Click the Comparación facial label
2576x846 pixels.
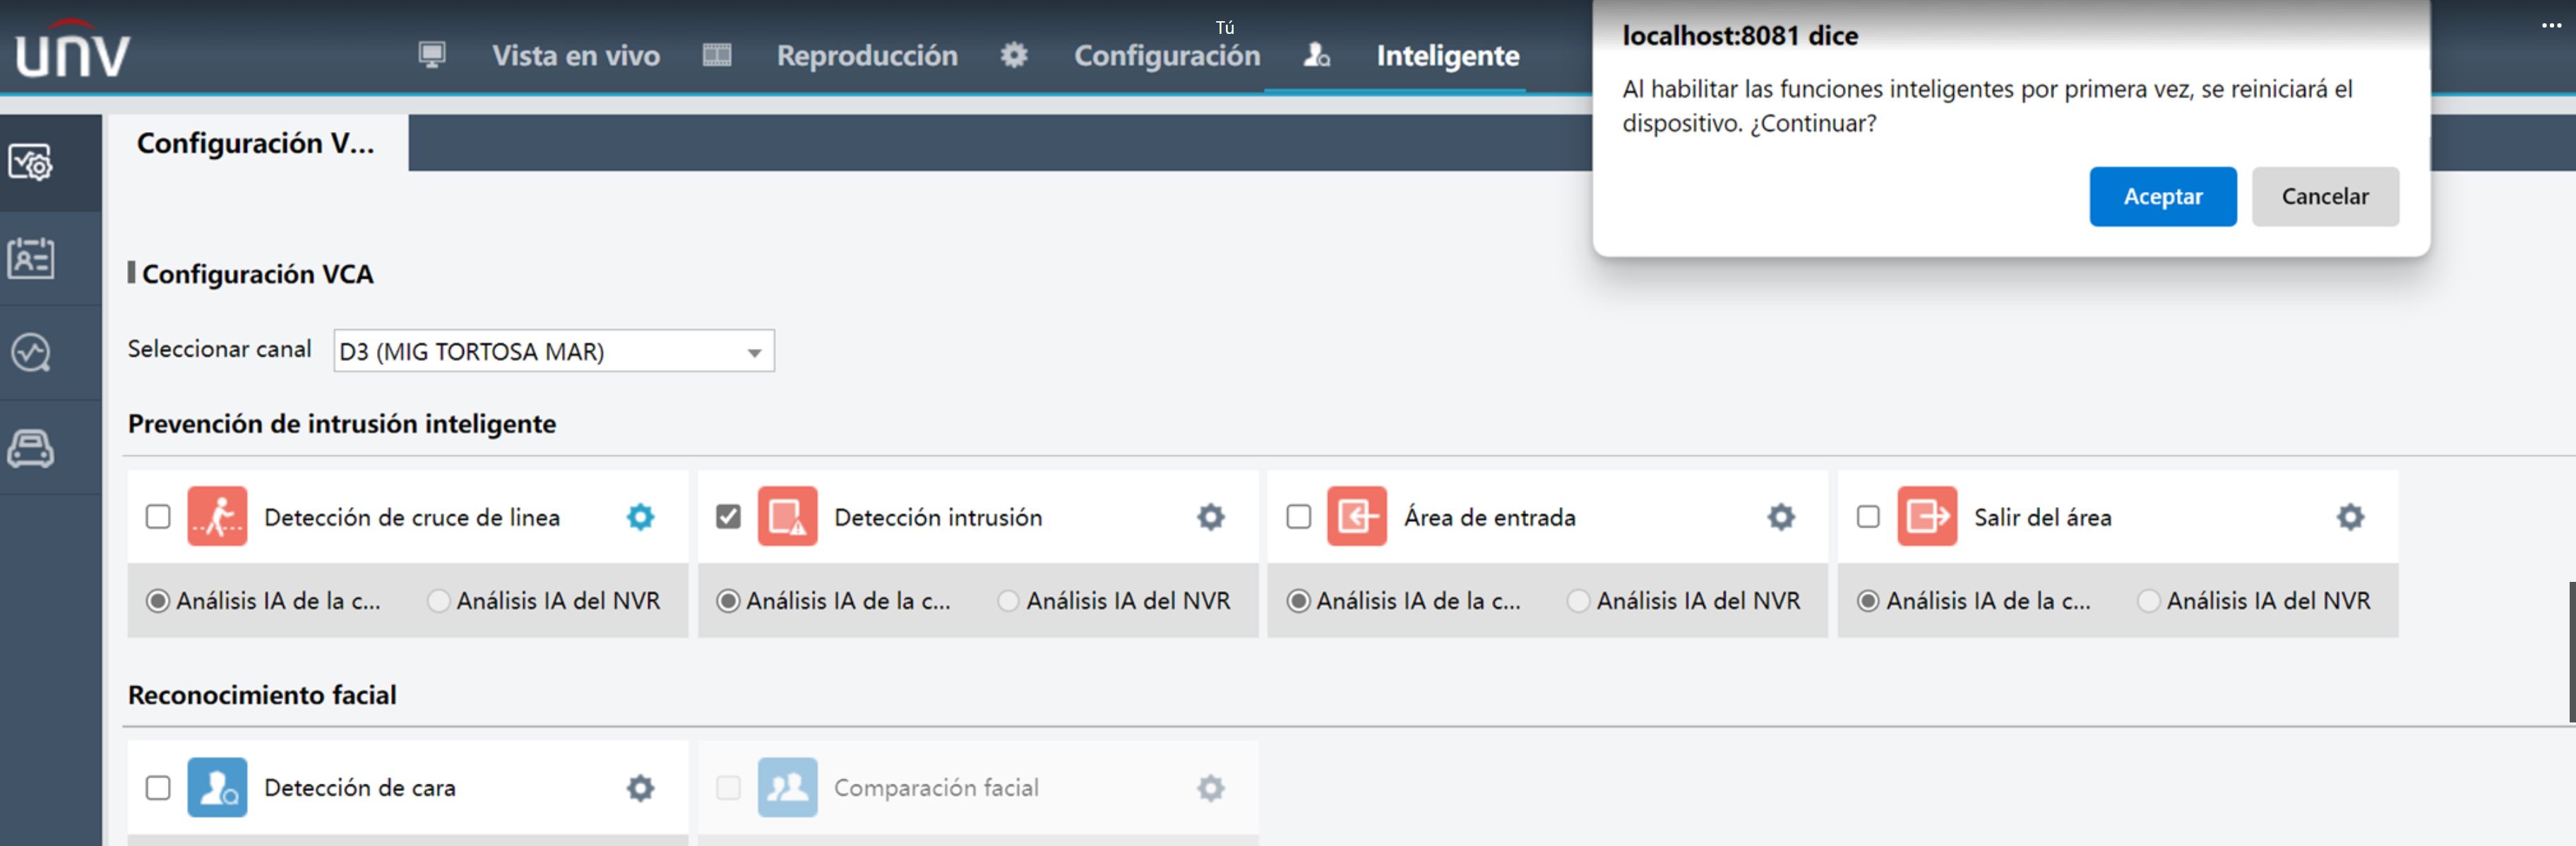click(936, 788)
